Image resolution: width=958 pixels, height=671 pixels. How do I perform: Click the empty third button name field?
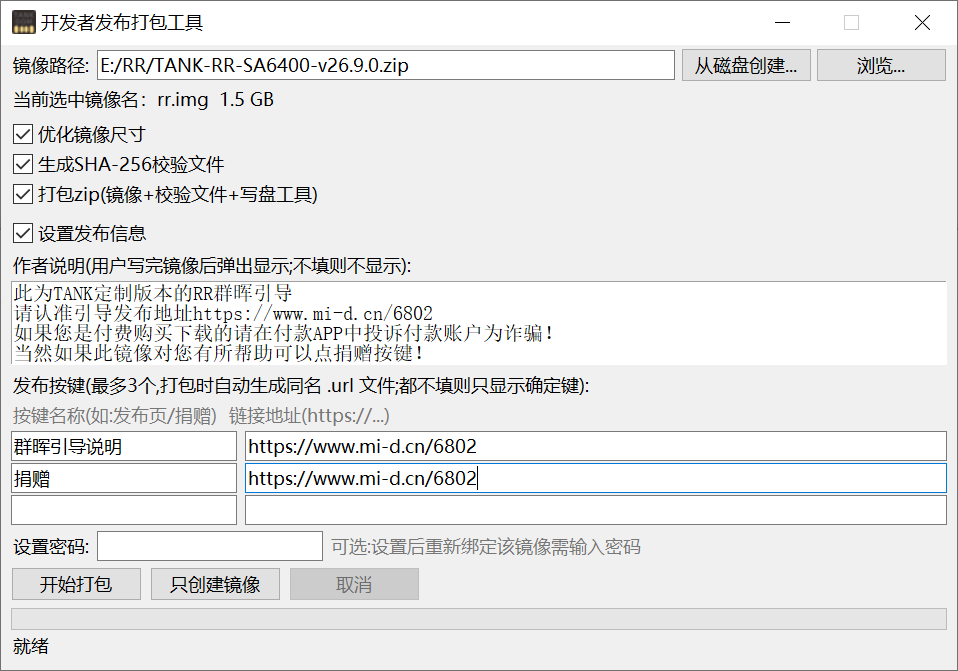pyautogui.click(x=124, y=510)
